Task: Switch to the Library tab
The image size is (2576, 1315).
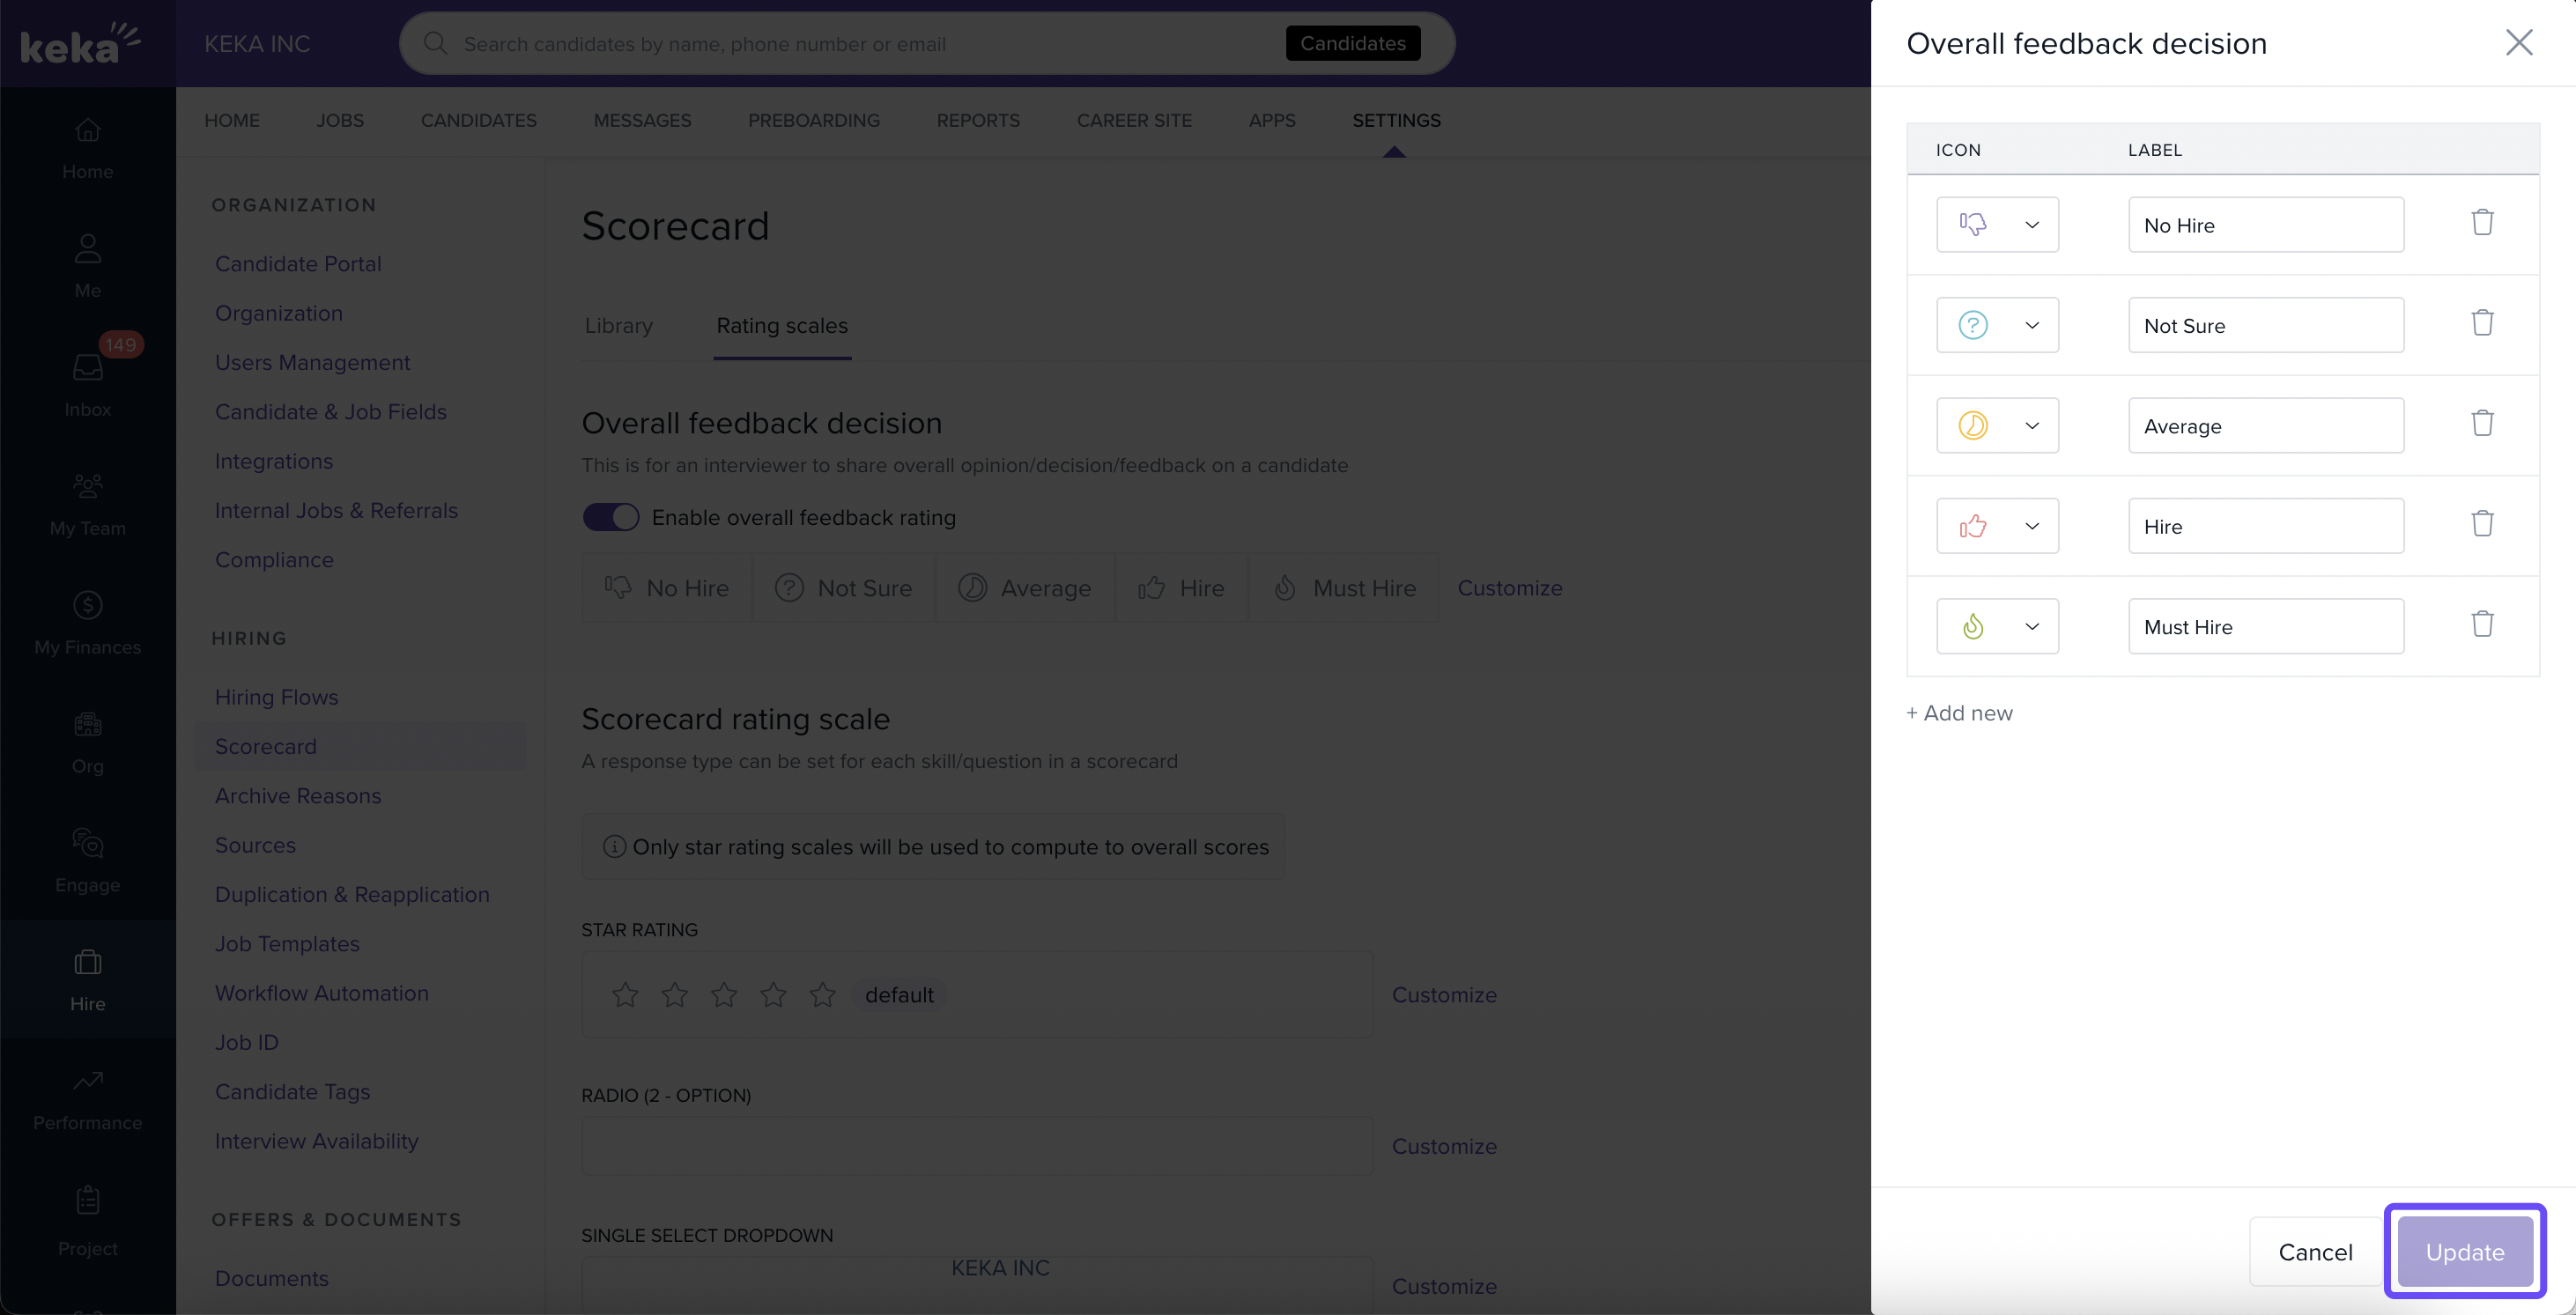Action: click(x=618, y=326)
